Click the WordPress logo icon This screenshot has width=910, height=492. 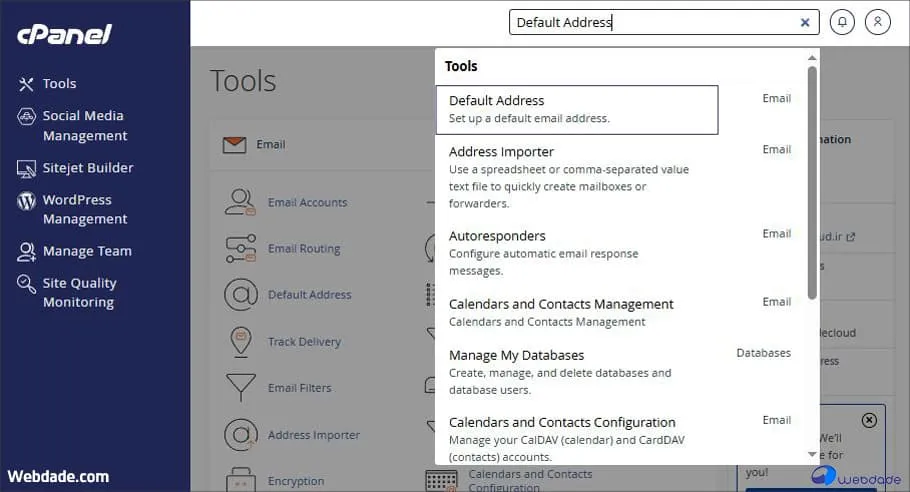point(26,201)
